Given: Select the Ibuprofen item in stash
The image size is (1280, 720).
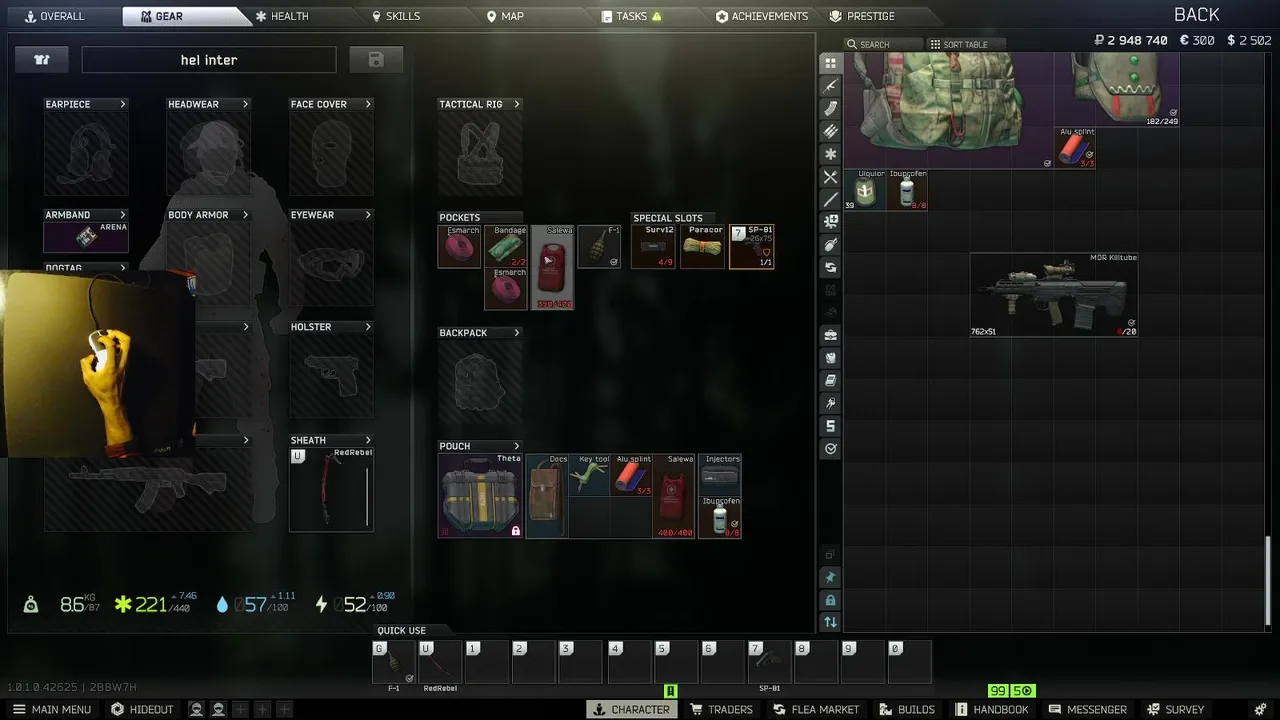Looking at the screenshot, I should 908,189.
